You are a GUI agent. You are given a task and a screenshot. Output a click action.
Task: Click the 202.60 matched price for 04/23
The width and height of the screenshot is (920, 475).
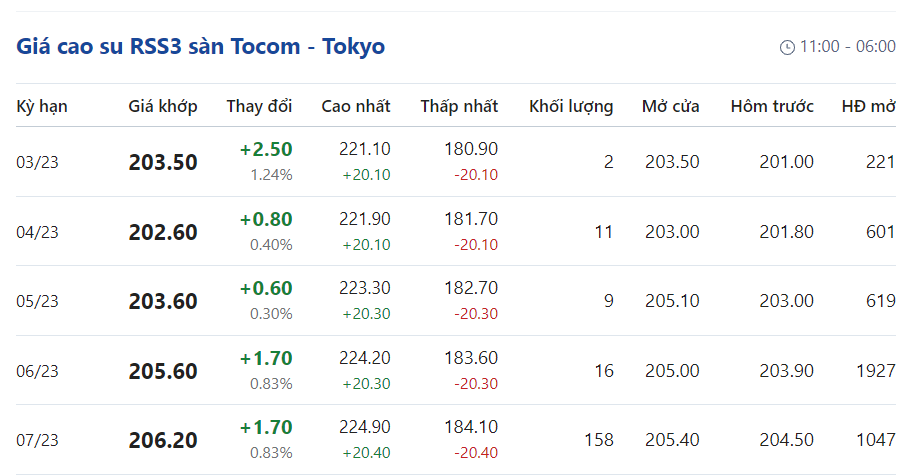tap(163, 232)
